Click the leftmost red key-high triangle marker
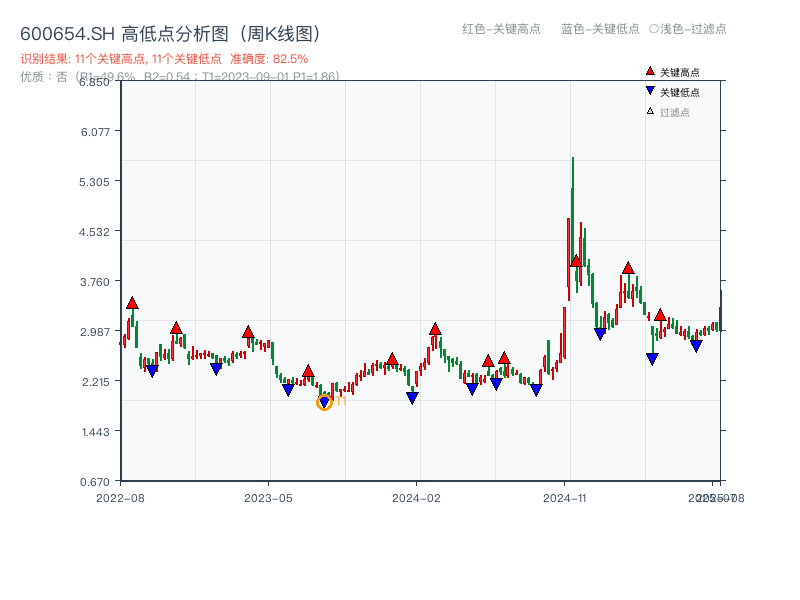The height and width of the screenshot is (600, 800). pos(132,303)
